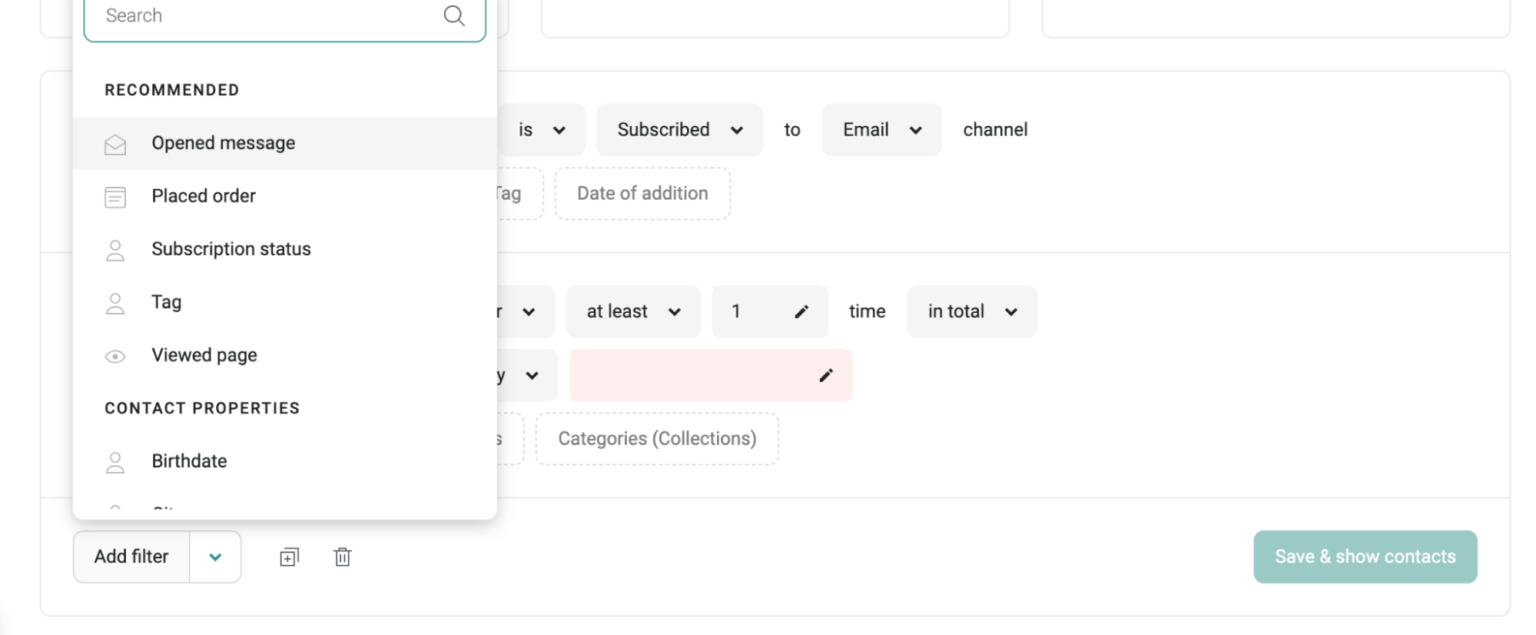Click into the Search input field

coord(250,16)
